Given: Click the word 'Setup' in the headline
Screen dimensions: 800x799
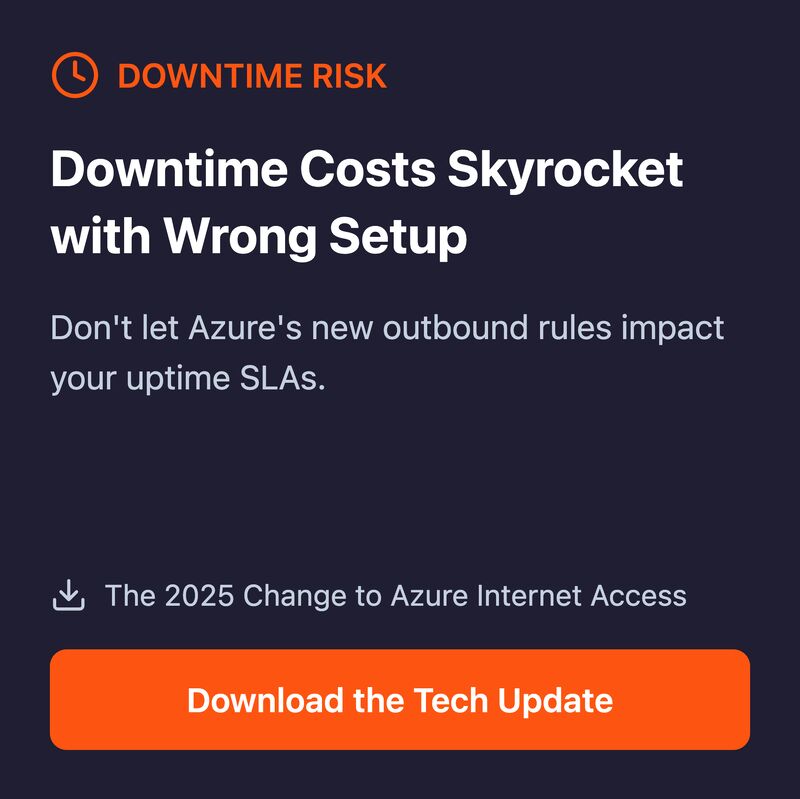Looking at the screenshot, I should (398, 237).
